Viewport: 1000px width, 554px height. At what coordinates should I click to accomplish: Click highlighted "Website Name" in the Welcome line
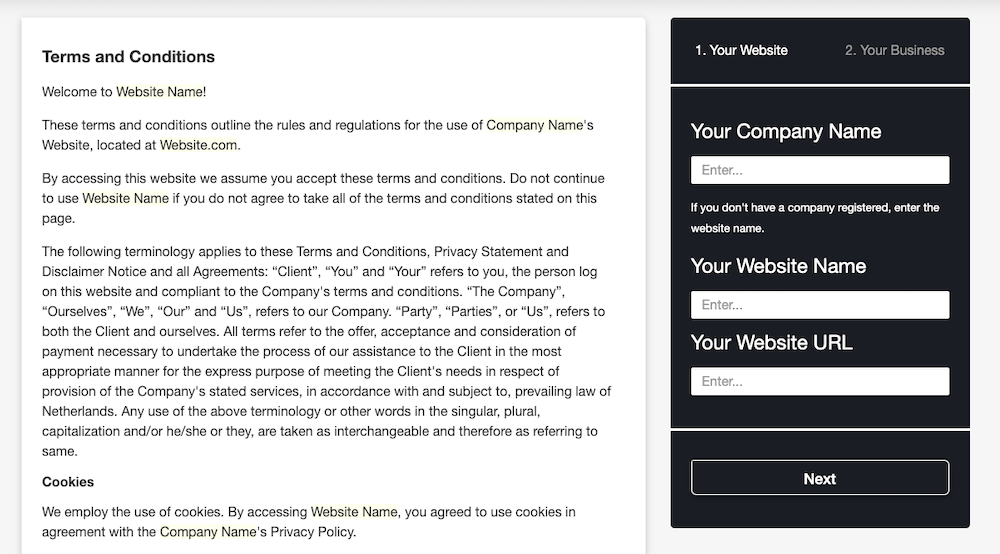(159, 92)
